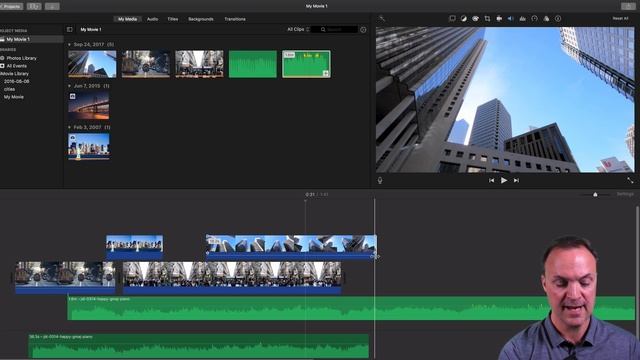Open browser settings gear beside search

pos(363,30)
